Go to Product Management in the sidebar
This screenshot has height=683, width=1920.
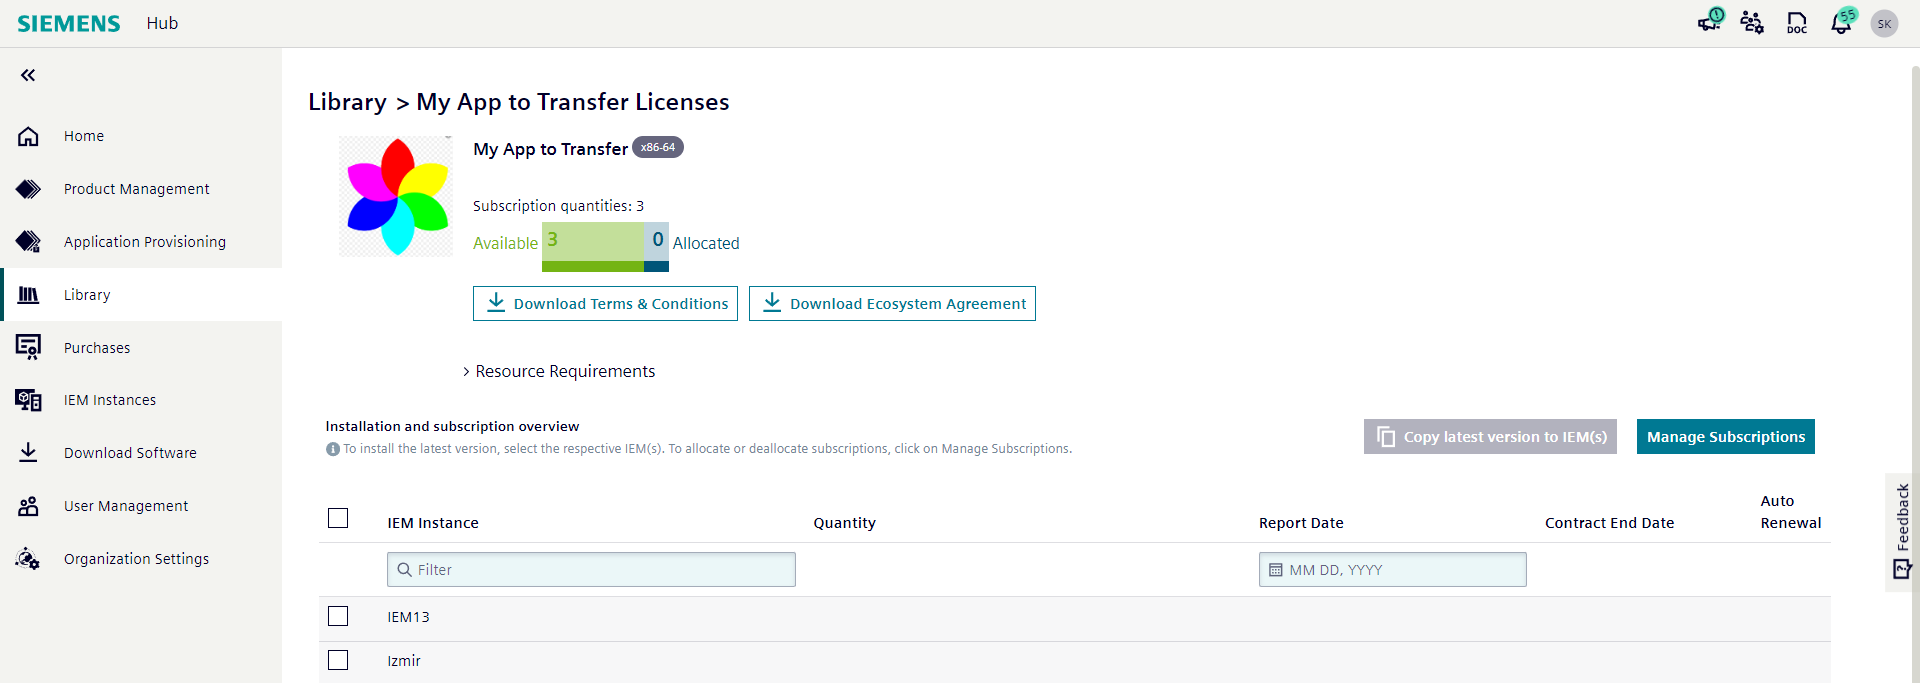coord(136,189)
